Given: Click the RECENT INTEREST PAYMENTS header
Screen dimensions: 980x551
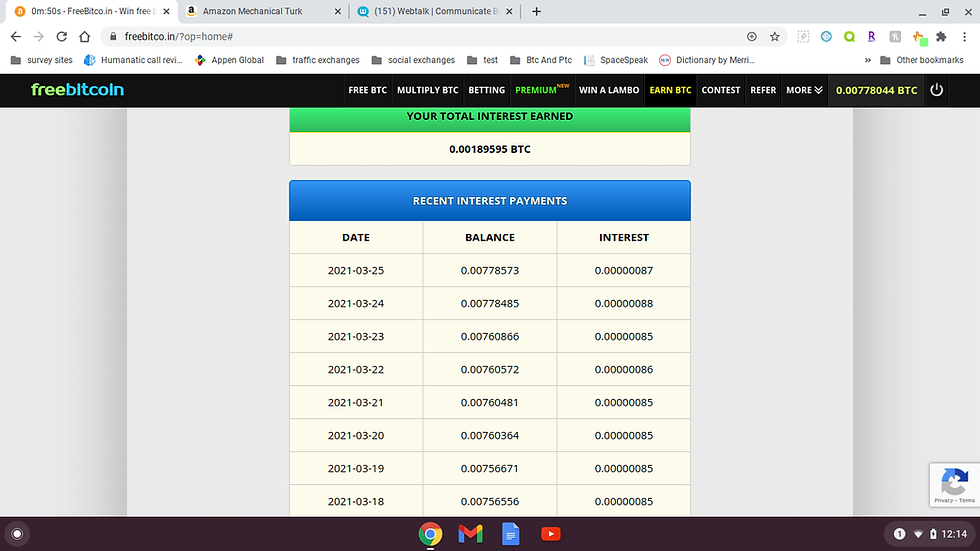Looking at the screenshot, I should (x=490, y=201).
